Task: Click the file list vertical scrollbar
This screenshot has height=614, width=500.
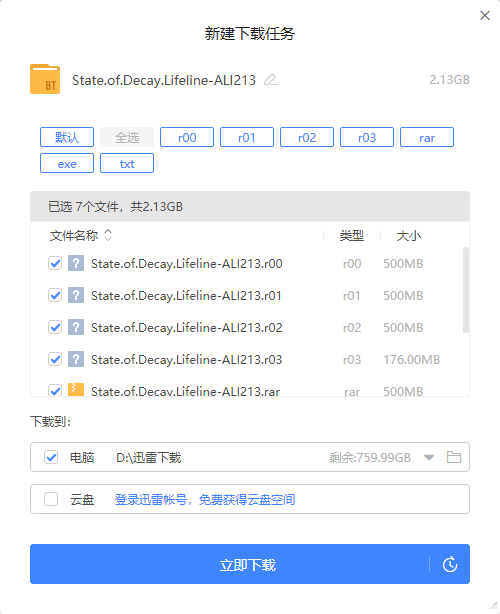Action: (x=466, y=290)
